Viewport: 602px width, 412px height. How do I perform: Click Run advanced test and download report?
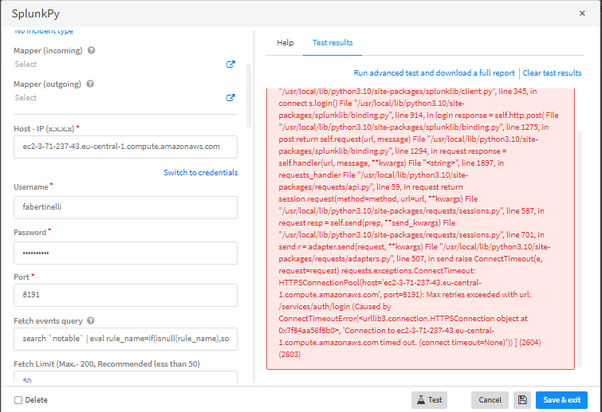434,73
